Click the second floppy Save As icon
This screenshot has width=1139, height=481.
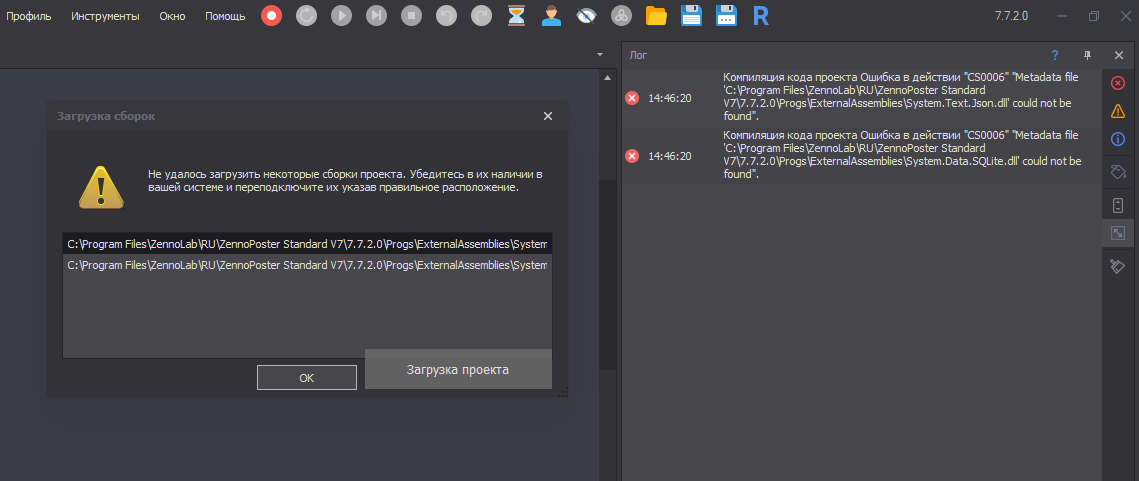(726, 15)
